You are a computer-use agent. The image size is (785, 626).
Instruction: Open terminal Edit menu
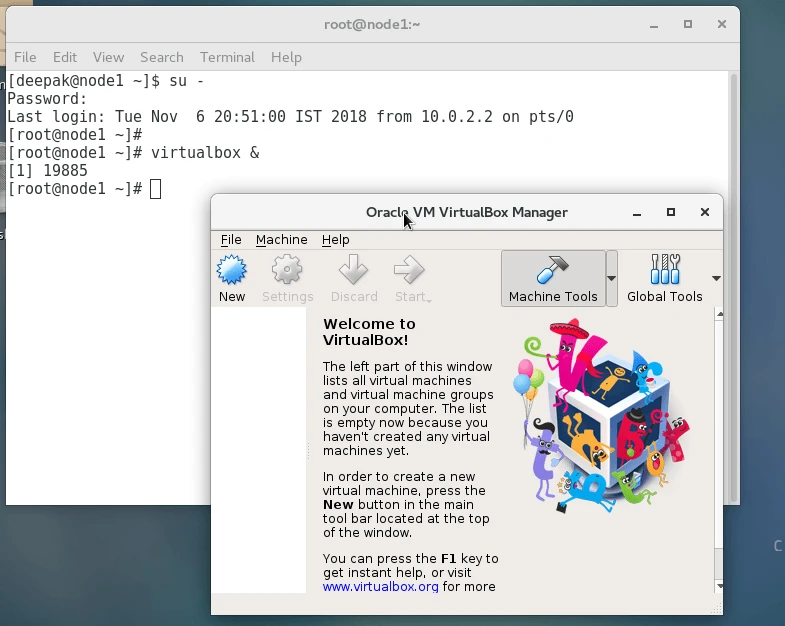(x=65, y=58)
